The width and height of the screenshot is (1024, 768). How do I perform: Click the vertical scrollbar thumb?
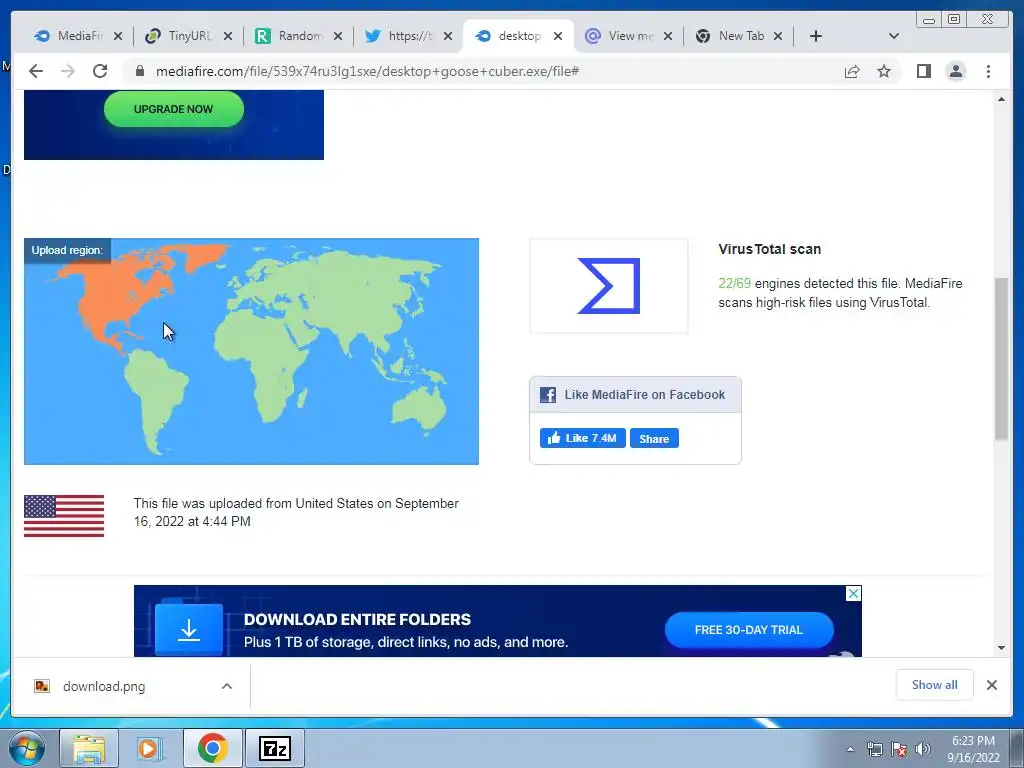click(x=1001, y=359)
